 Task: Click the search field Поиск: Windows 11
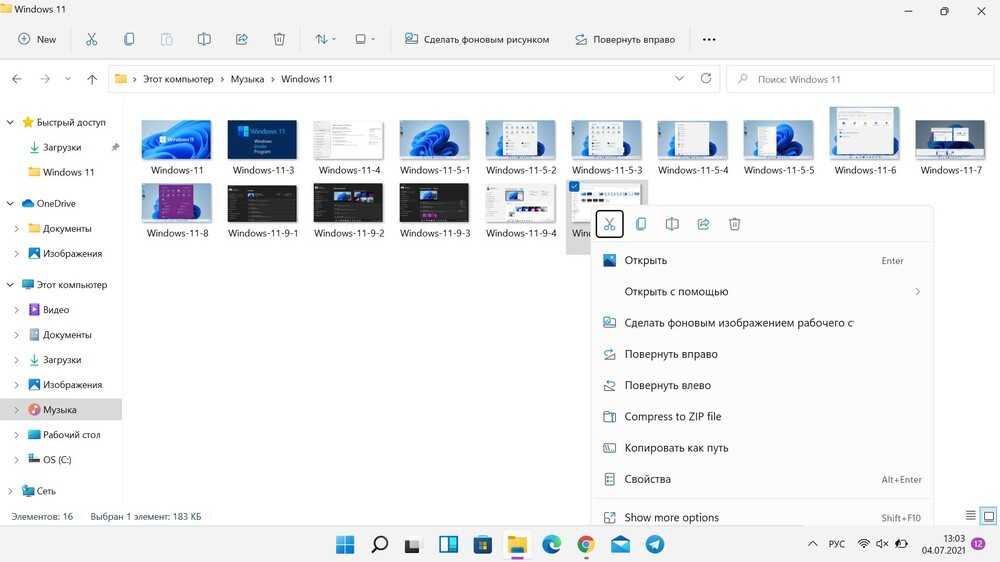pos(860,79)
